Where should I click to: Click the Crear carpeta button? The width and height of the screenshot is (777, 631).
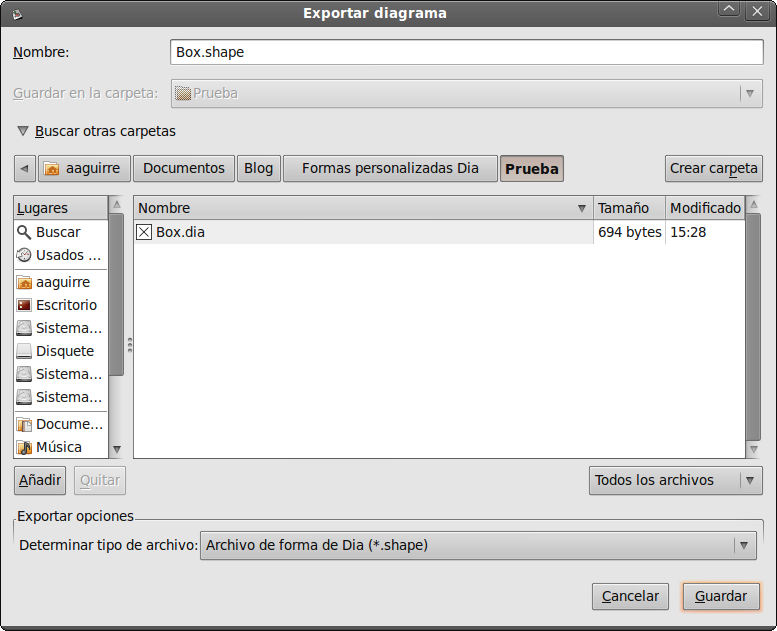pos(714,168)
